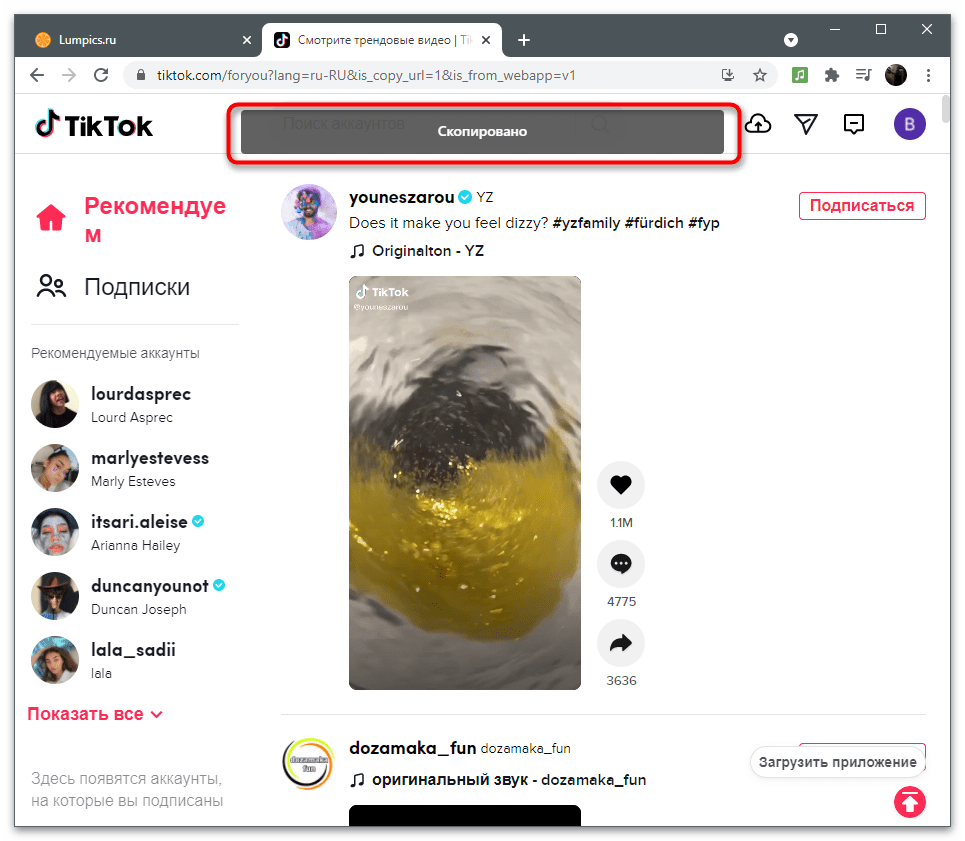This screenshot has width=965, height=841.
Task: Play the youneszarou video
Action: (x=465, y=483)
